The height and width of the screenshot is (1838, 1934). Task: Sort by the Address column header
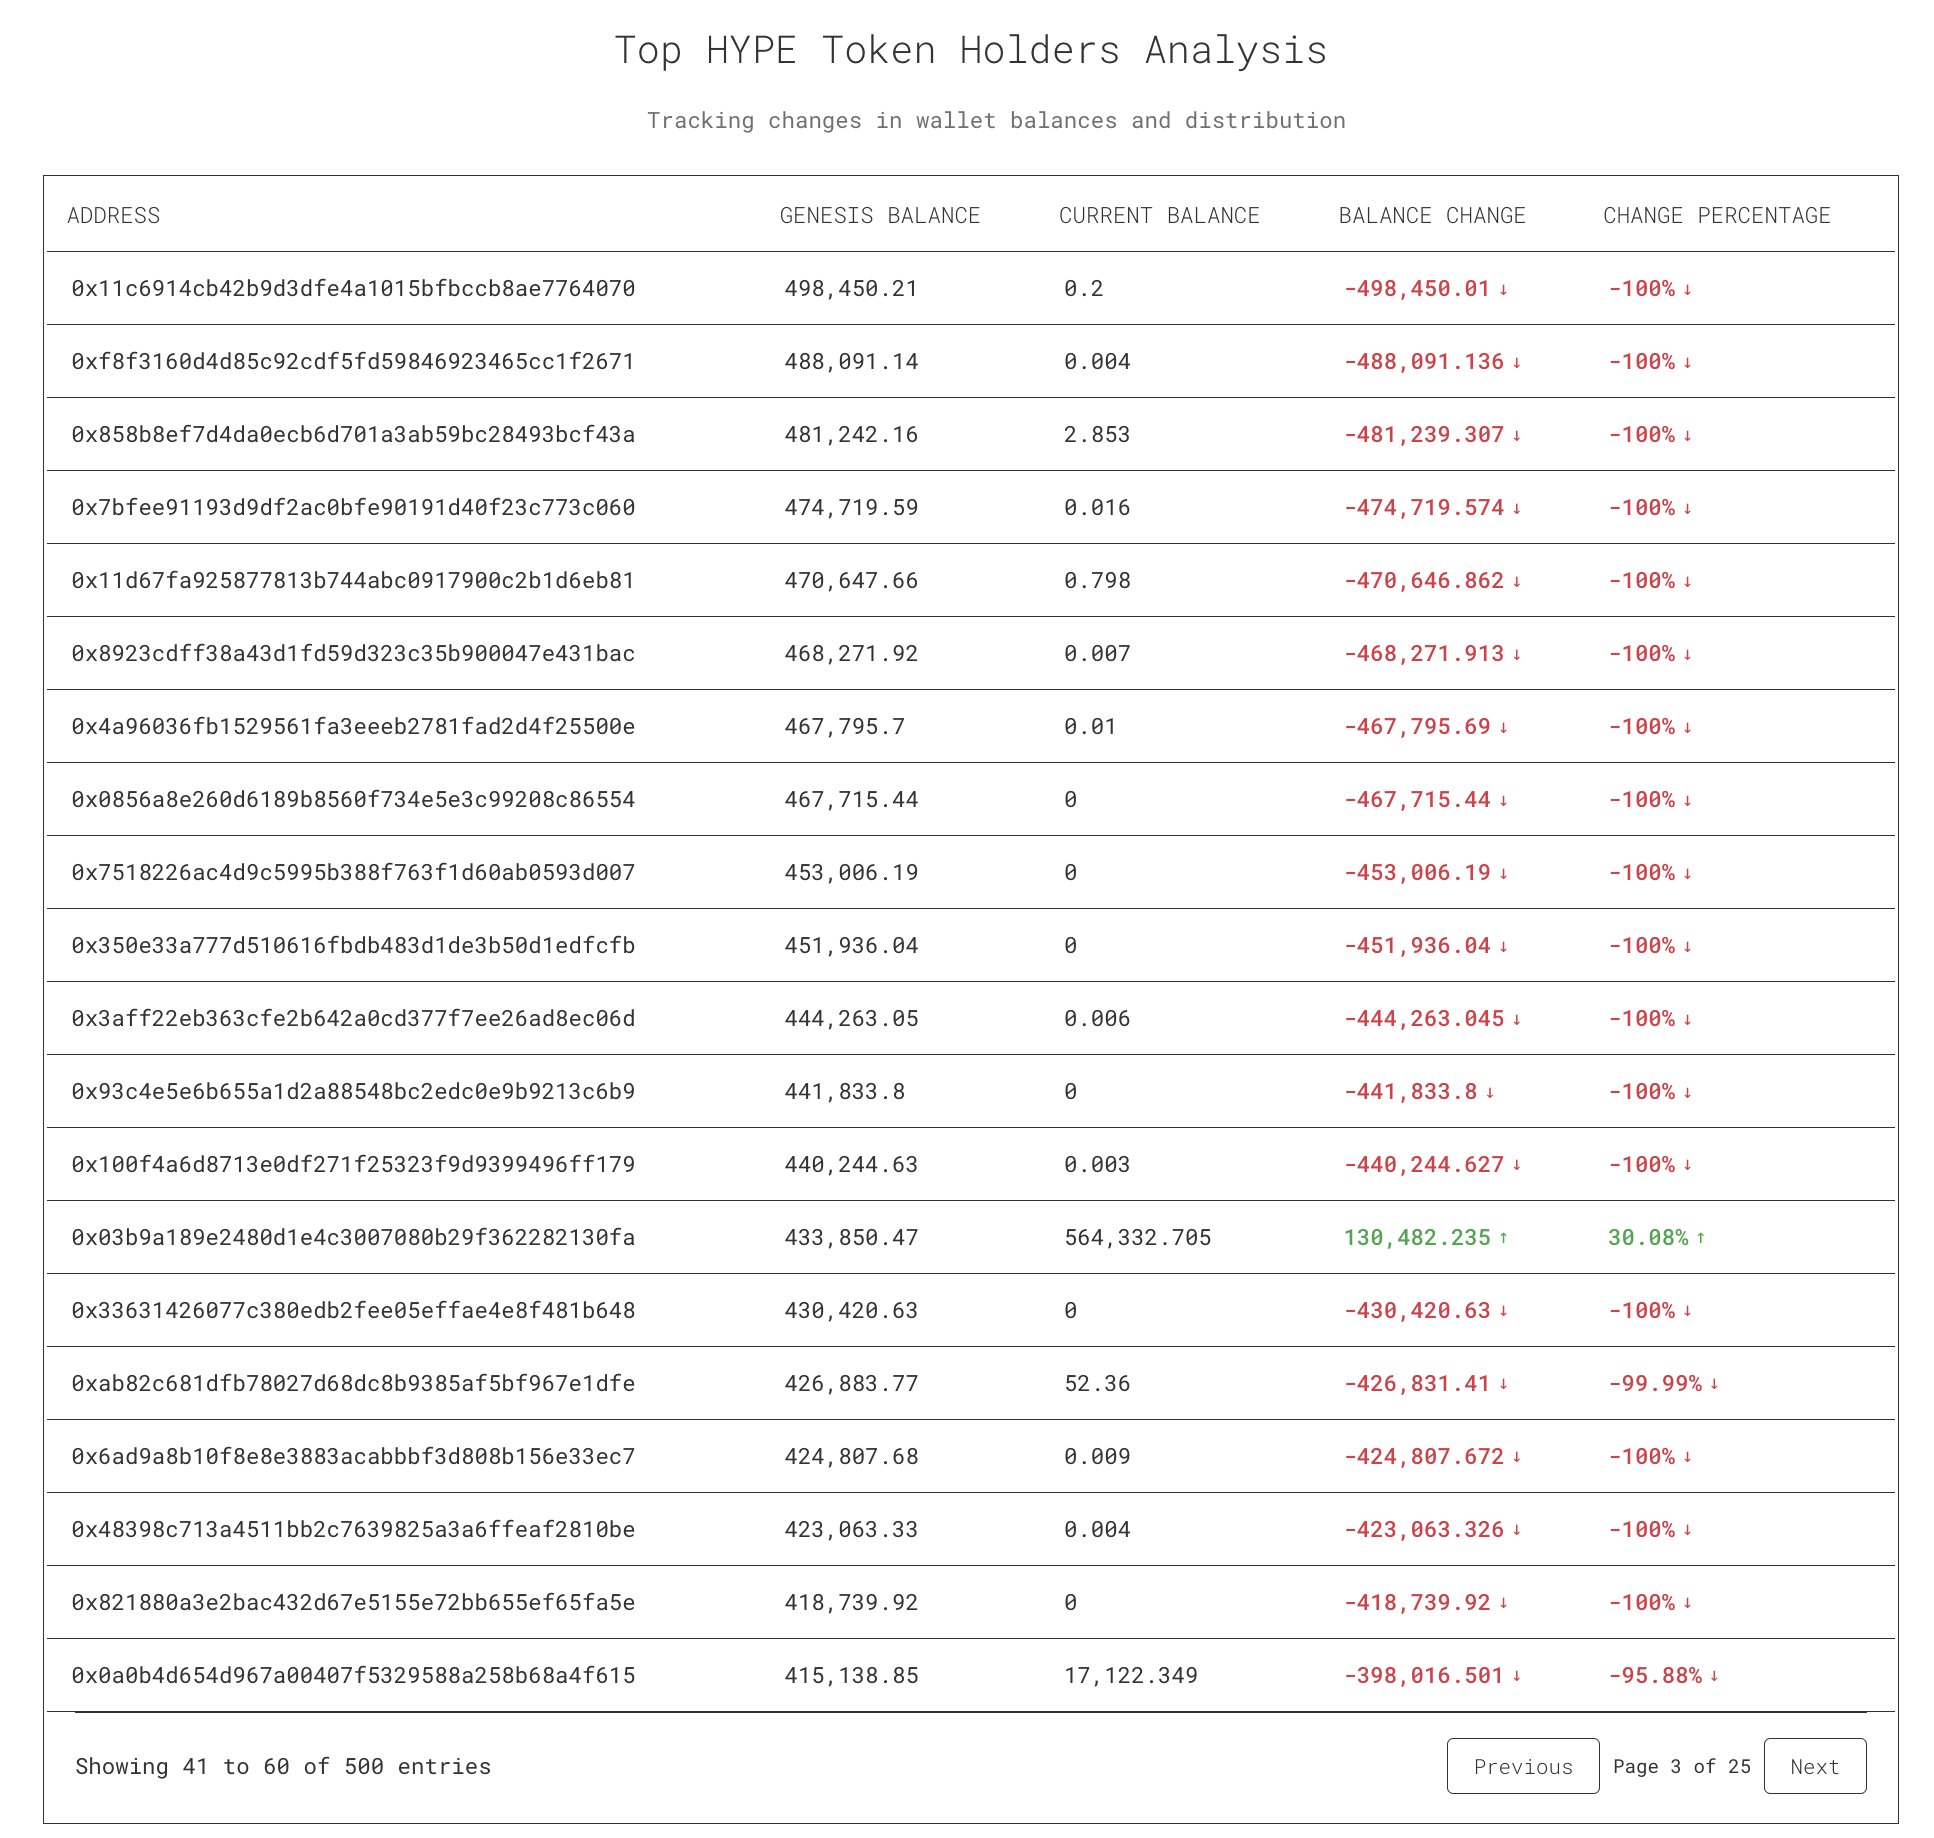[113, 216]
